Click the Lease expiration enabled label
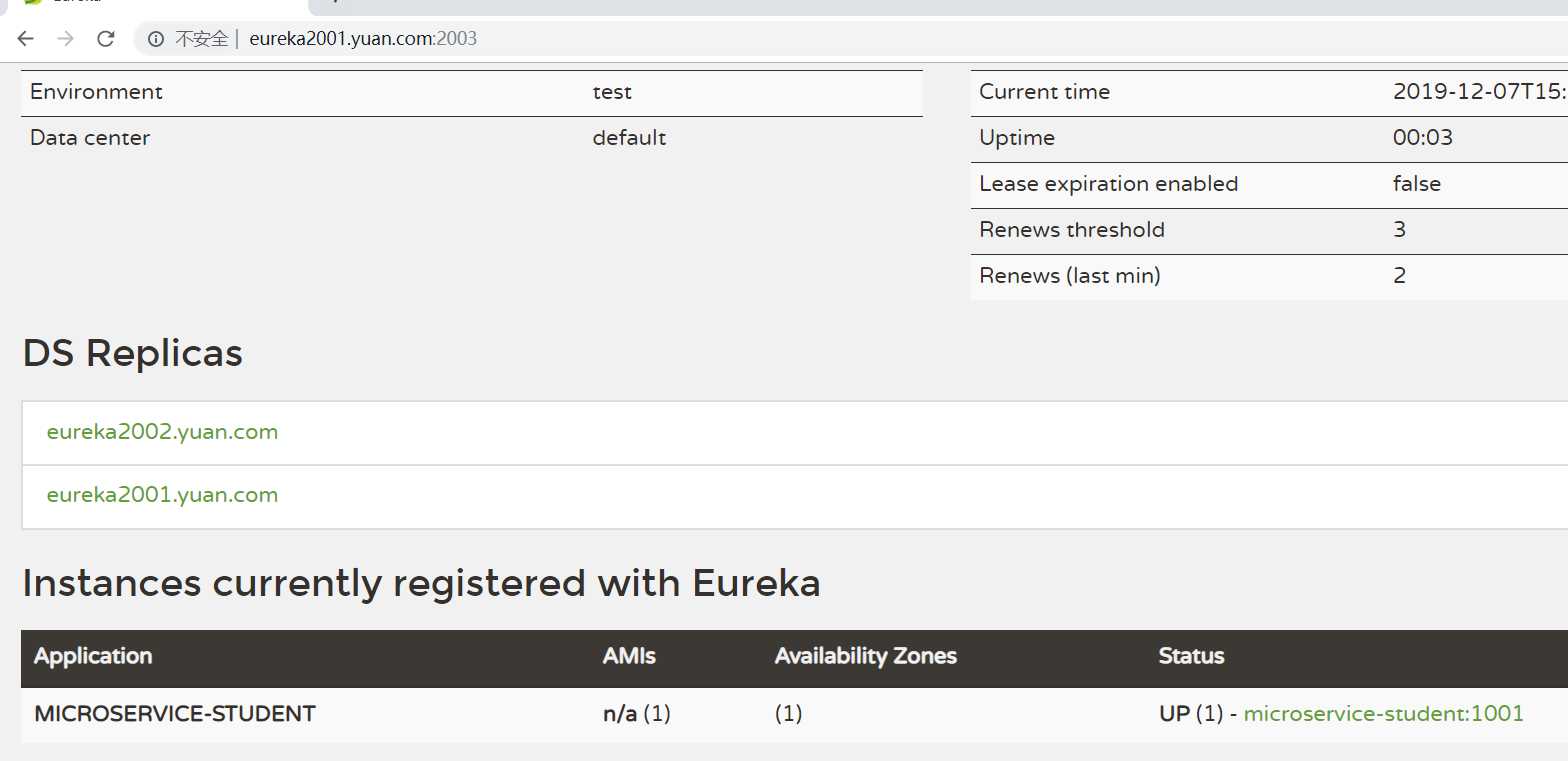The height and width of the screenshot is (761, 1568). 1108,184
